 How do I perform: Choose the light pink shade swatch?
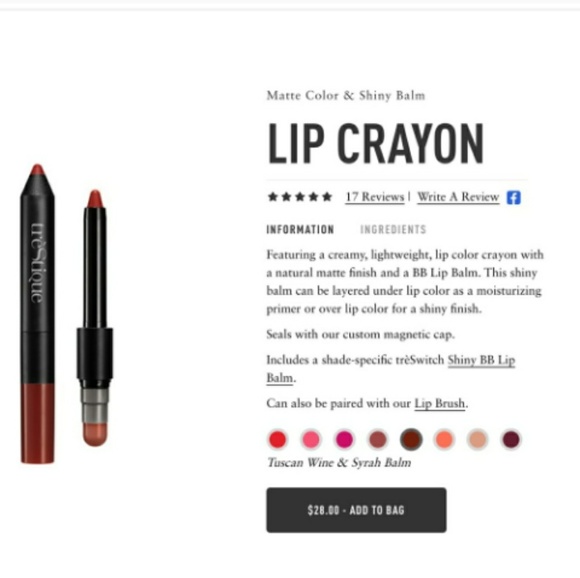311,439
